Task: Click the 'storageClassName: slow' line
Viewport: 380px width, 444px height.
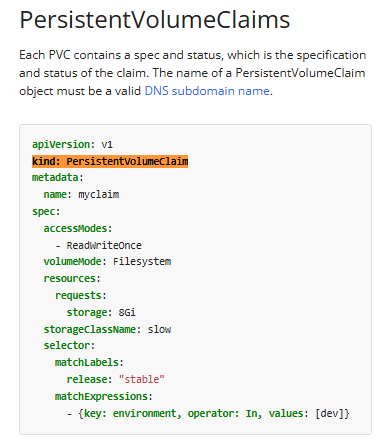Action: [107, 329]
